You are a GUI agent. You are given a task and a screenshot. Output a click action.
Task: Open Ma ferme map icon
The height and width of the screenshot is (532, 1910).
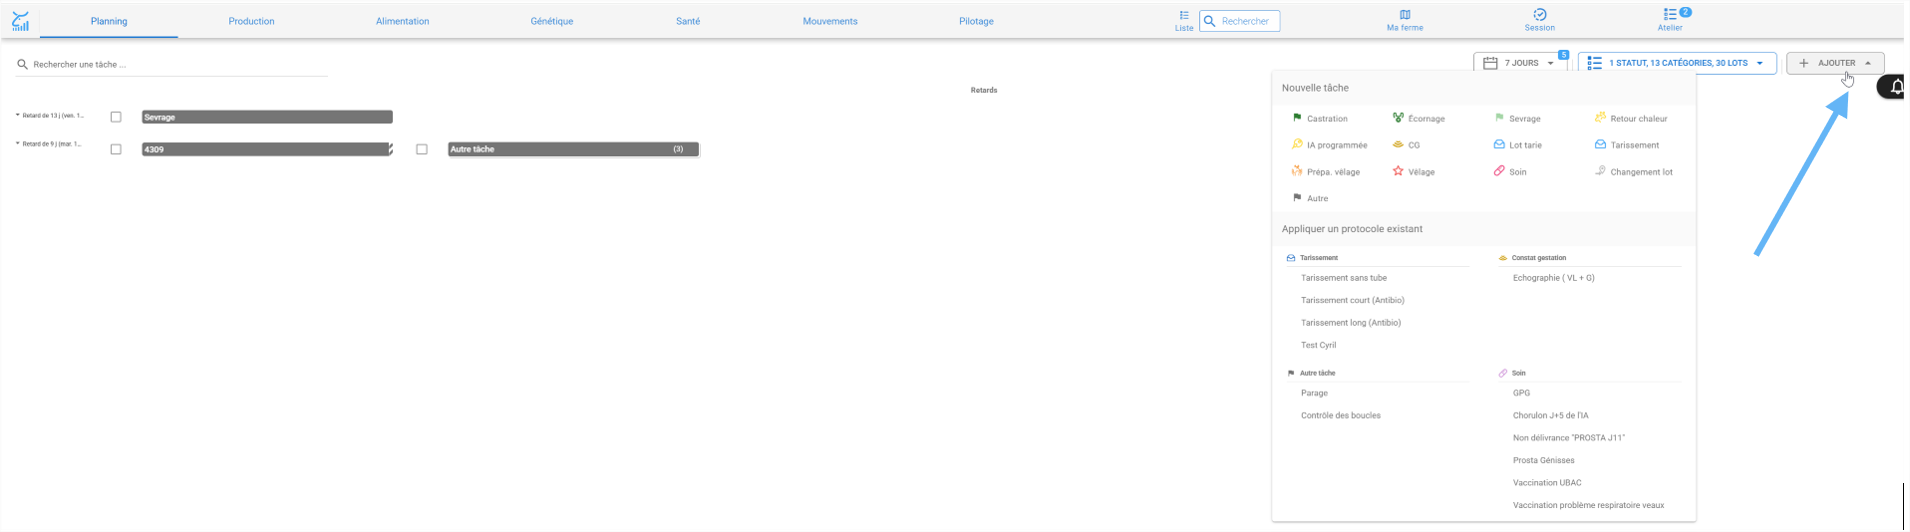(x=1405, y=15)
